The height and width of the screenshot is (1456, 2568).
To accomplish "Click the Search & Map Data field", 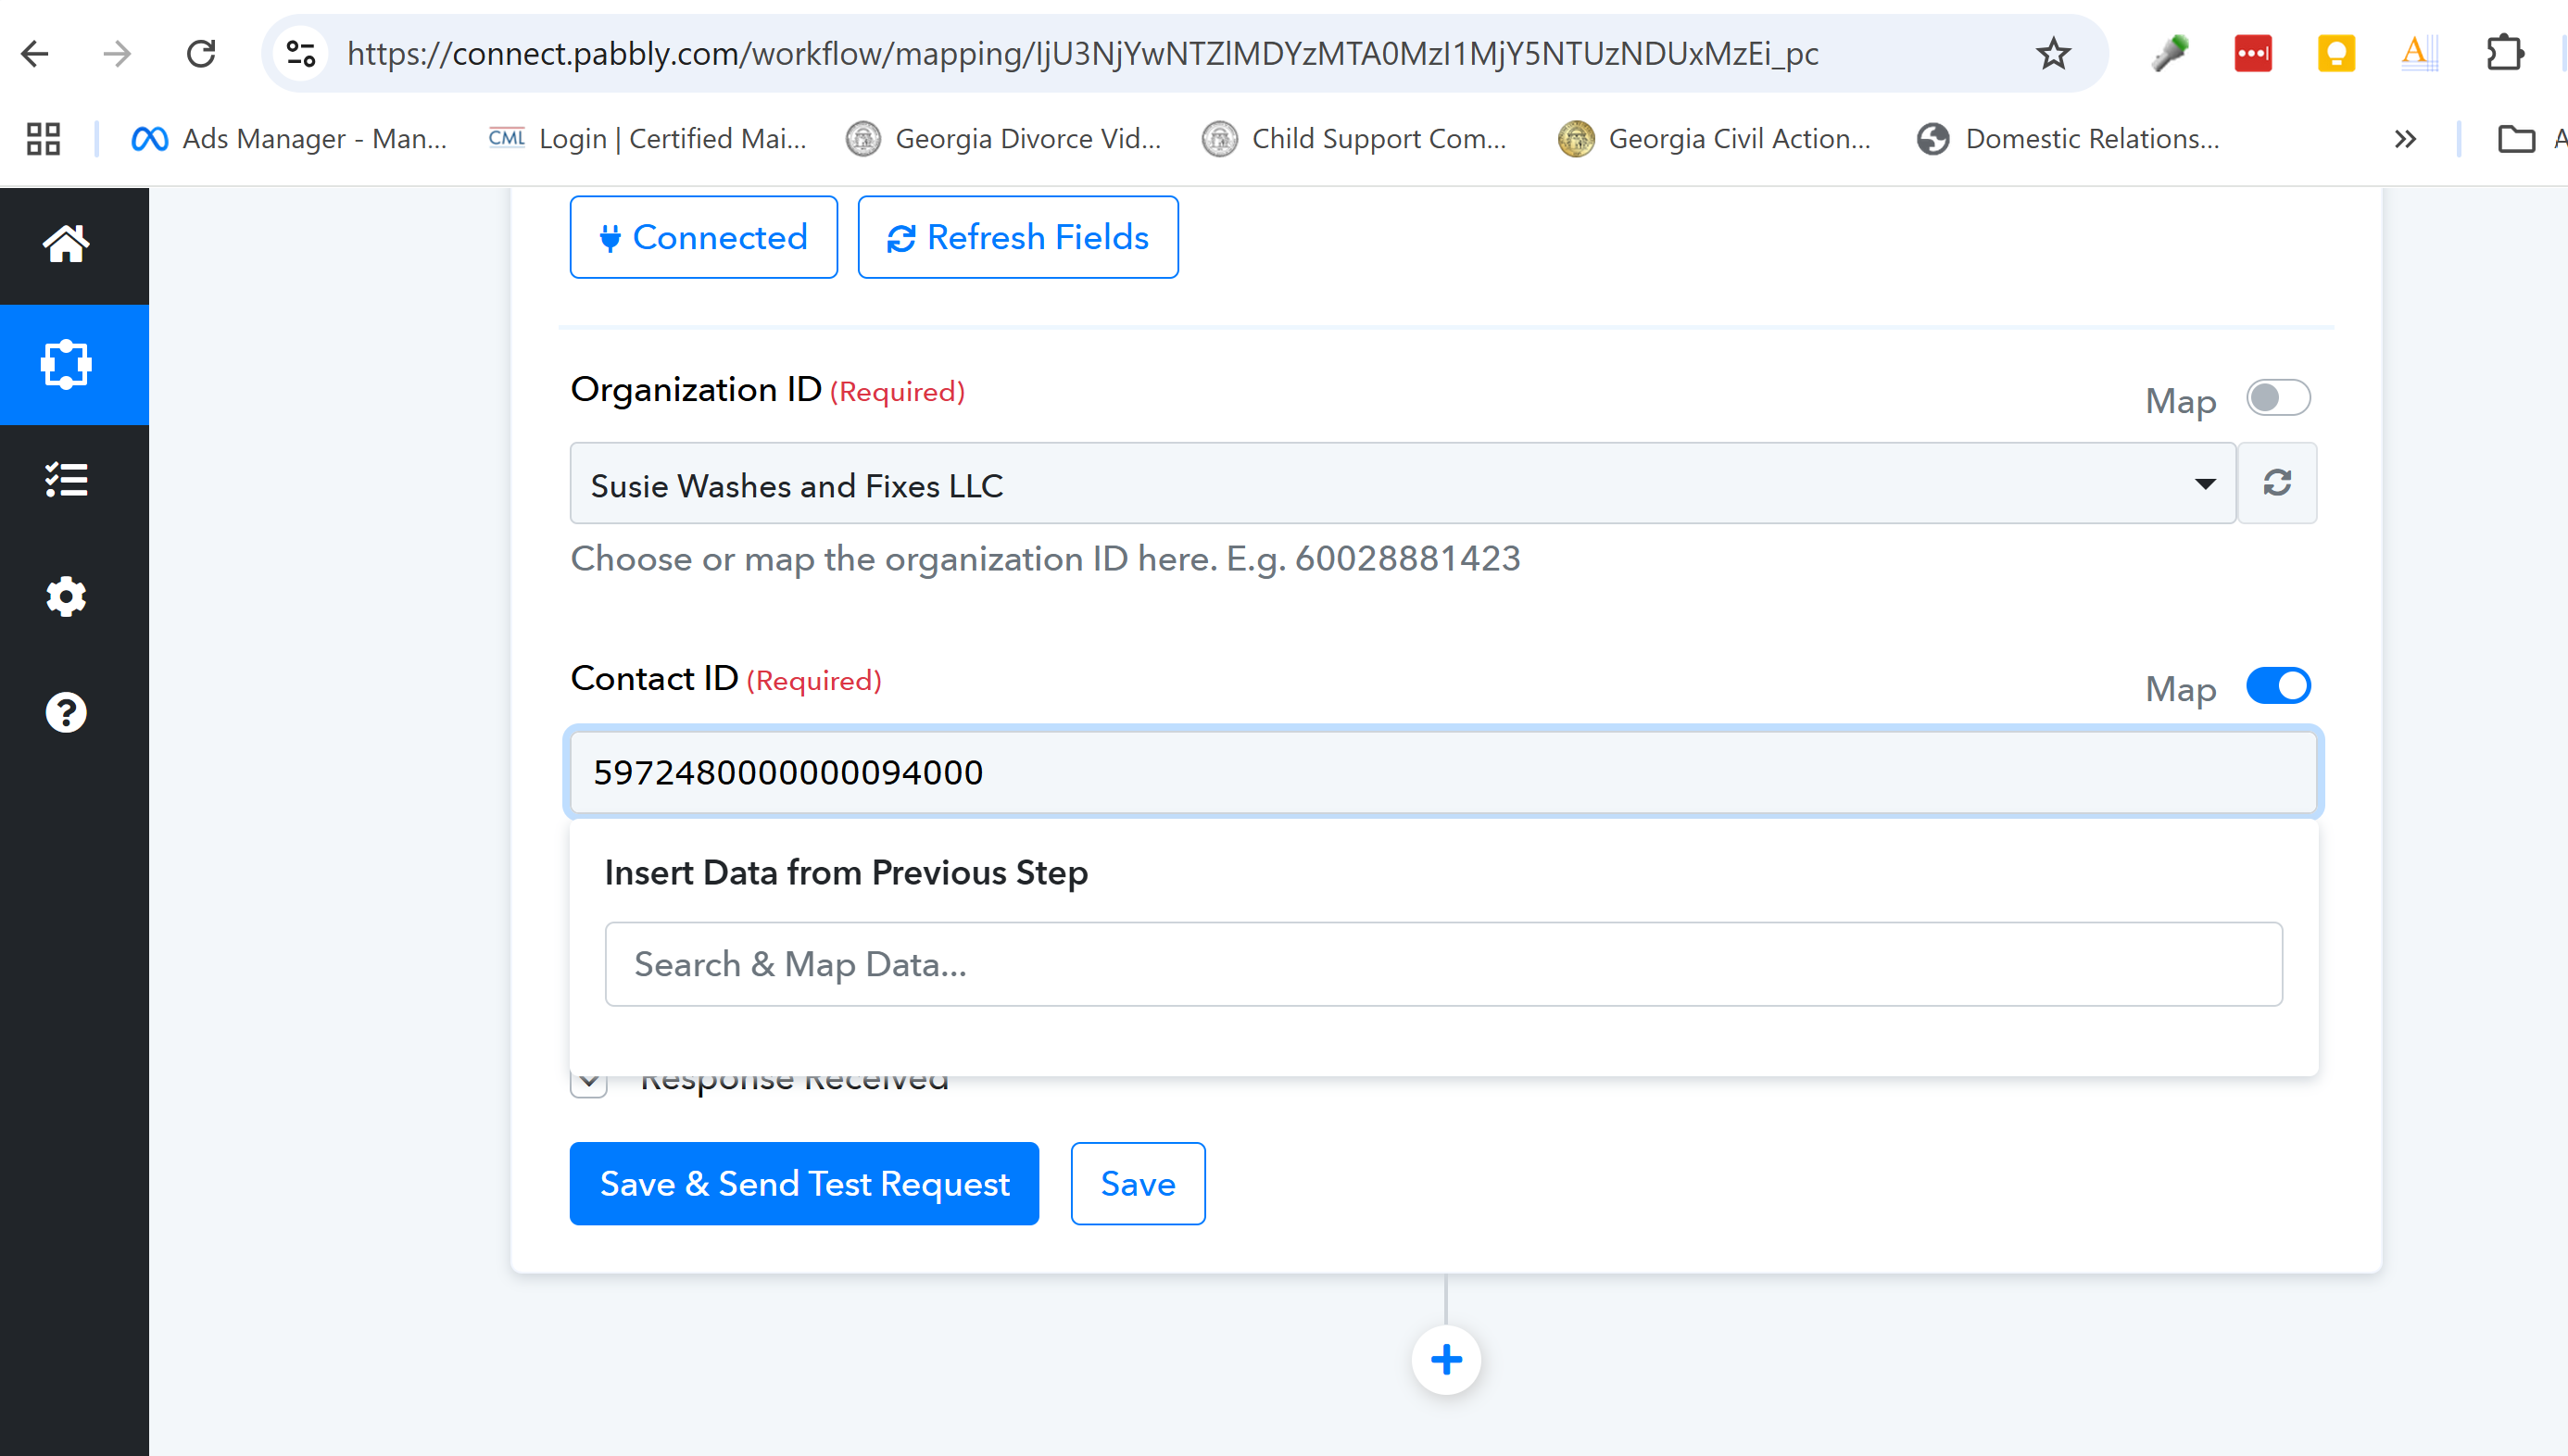I will pyautogui.click(x=1443, y=964).
